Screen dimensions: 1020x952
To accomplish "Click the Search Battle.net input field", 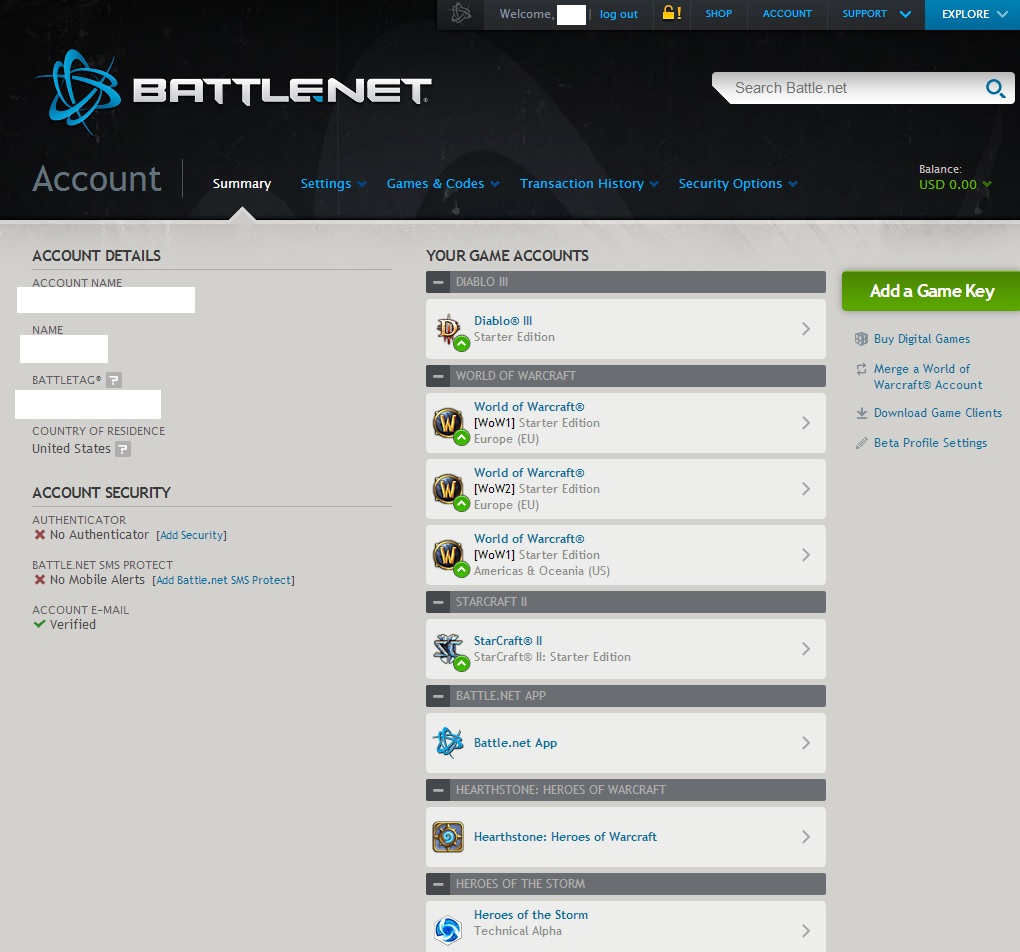I will pos(852,88).
